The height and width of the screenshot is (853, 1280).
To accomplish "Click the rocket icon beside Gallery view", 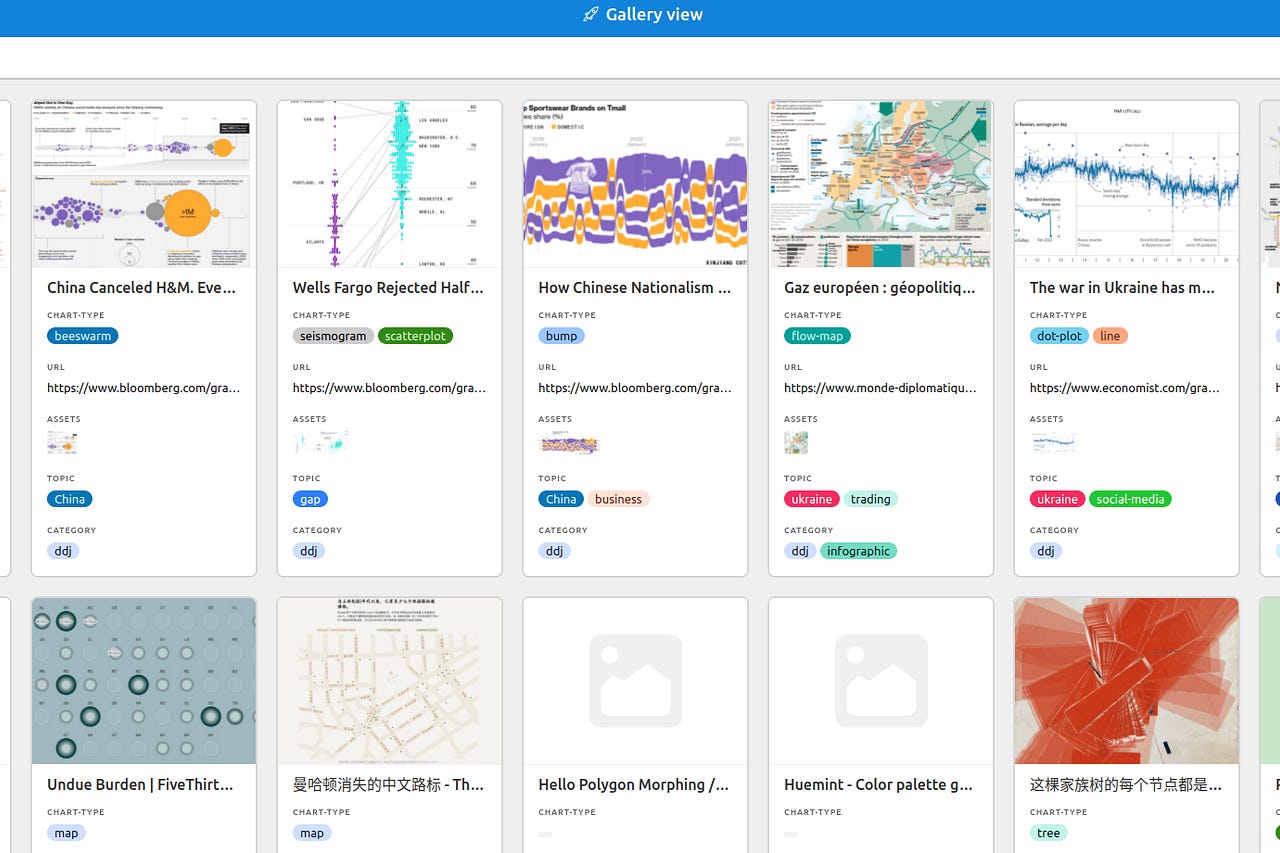I will (x=591, y=15).
